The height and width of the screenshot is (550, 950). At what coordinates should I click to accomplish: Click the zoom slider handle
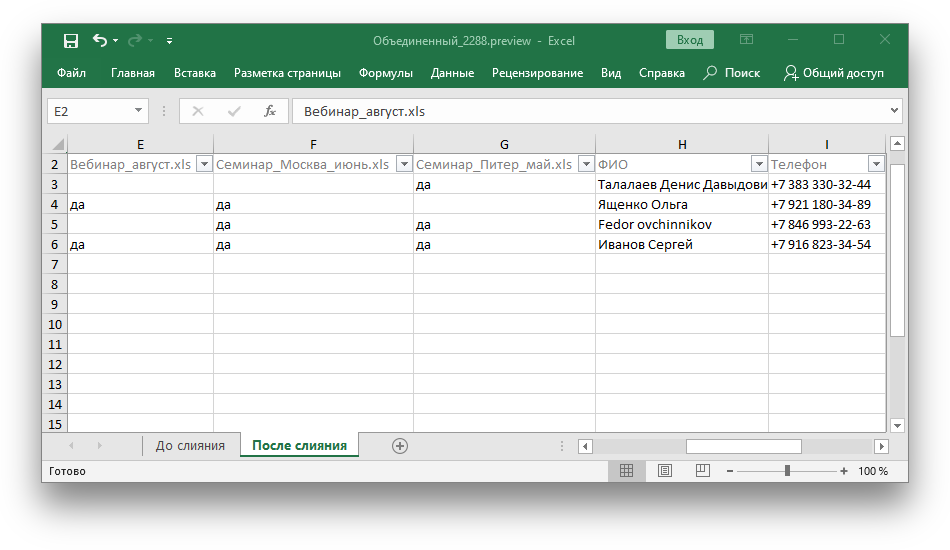(x=788, y=471)
